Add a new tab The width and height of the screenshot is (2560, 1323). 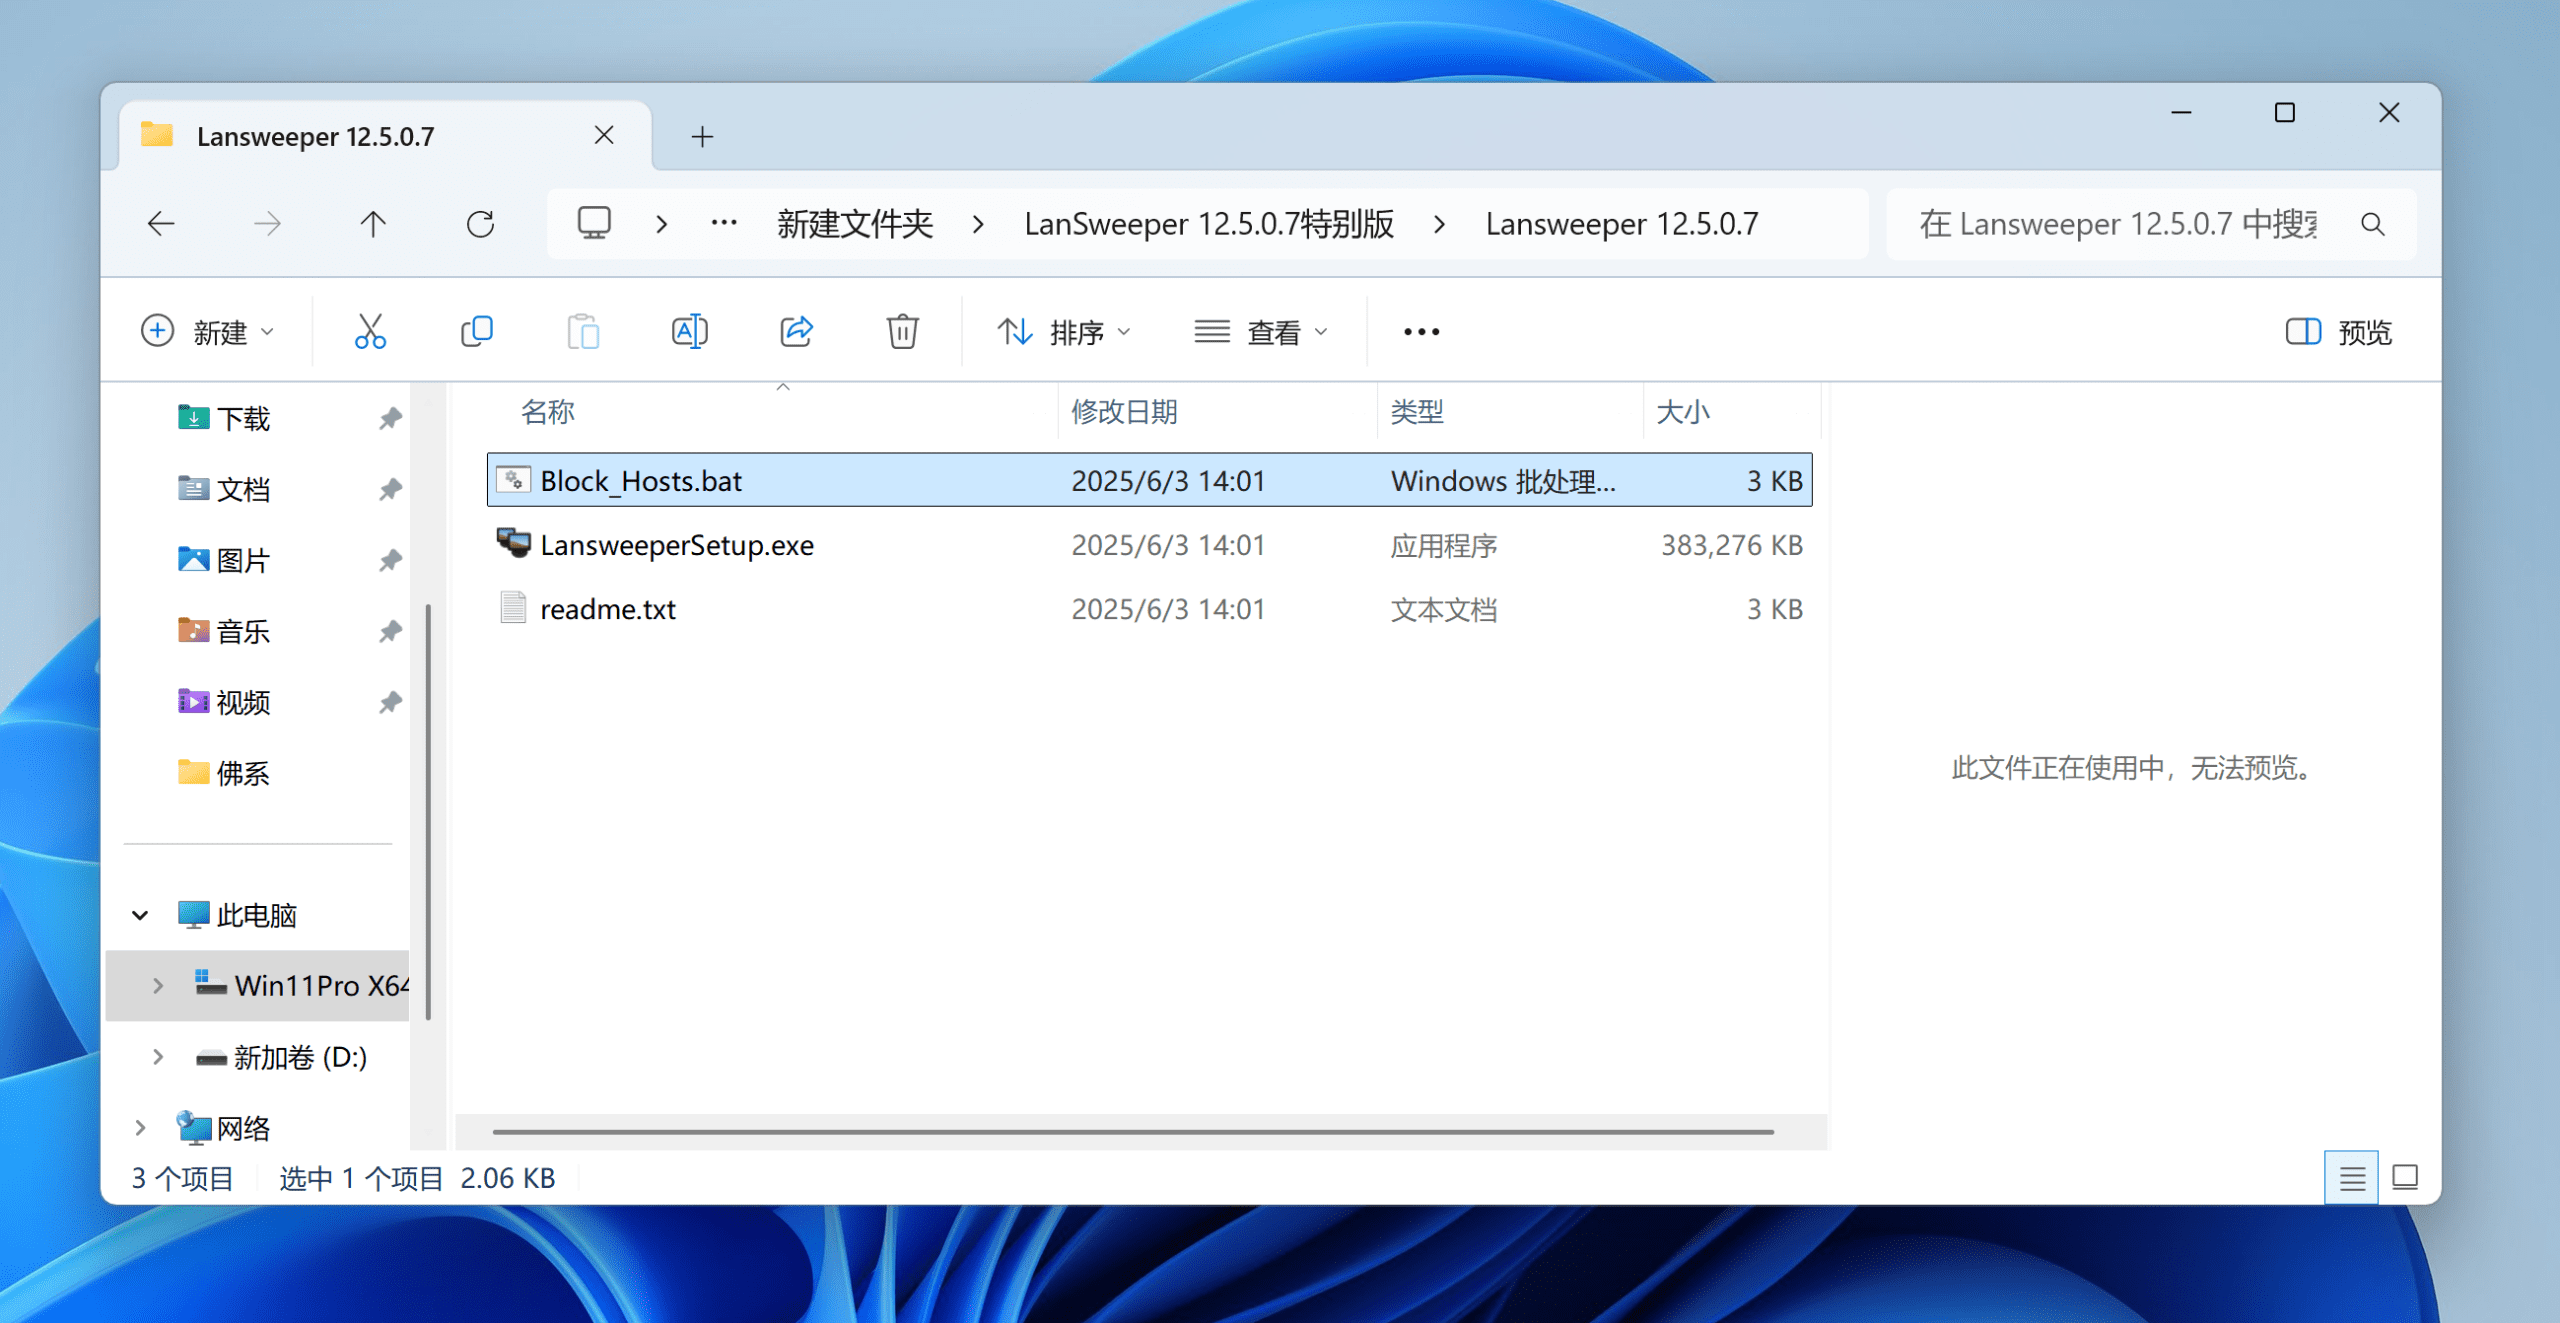pyautogui.click(x=702, y=137)
